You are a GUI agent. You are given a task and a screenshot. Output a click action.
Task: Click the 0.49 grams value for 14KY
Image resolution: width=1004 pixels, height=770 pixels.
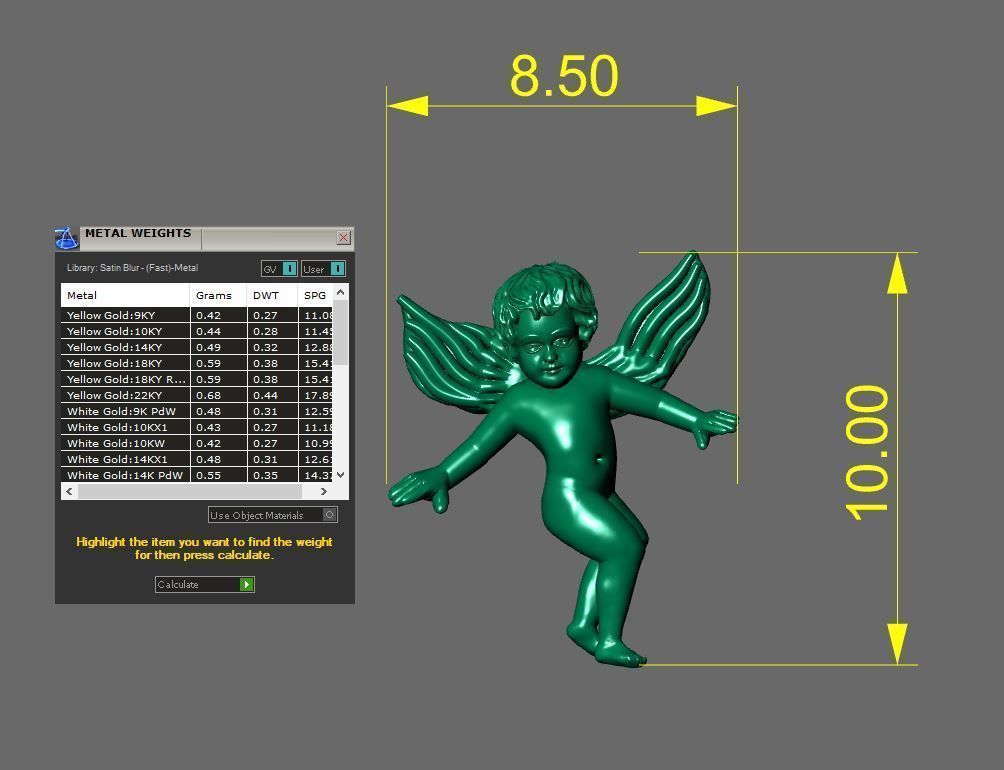(209, 347)
